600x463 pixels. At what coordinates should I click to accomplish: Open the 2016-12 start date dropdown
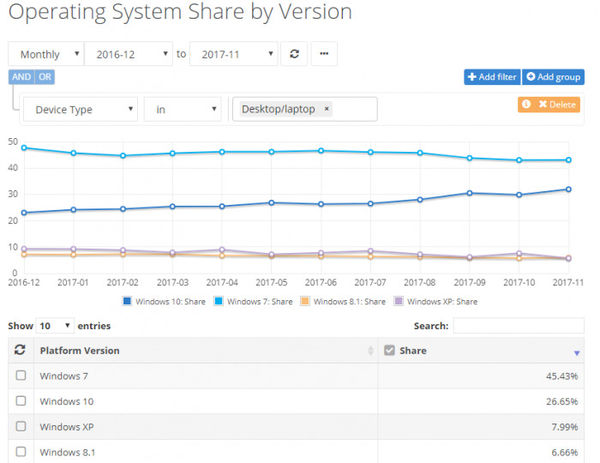(x=128, y=54)
